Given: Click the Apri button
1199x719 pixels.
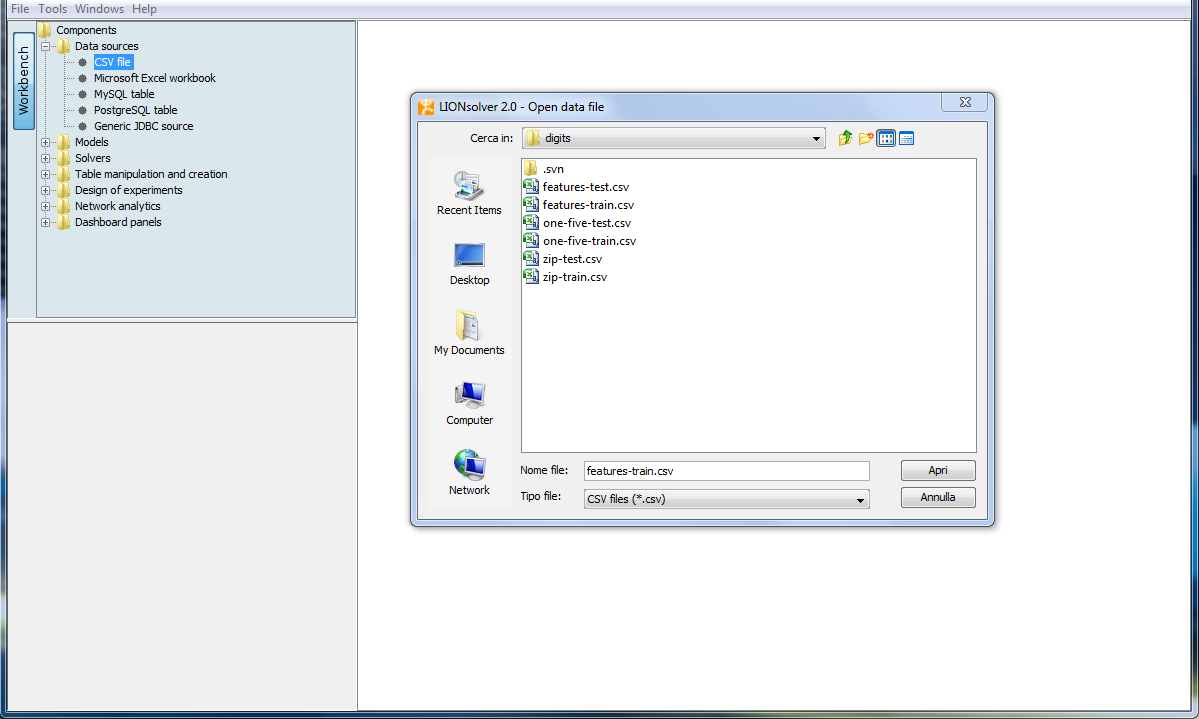Looking at the screenshot, I should [937, 470].
